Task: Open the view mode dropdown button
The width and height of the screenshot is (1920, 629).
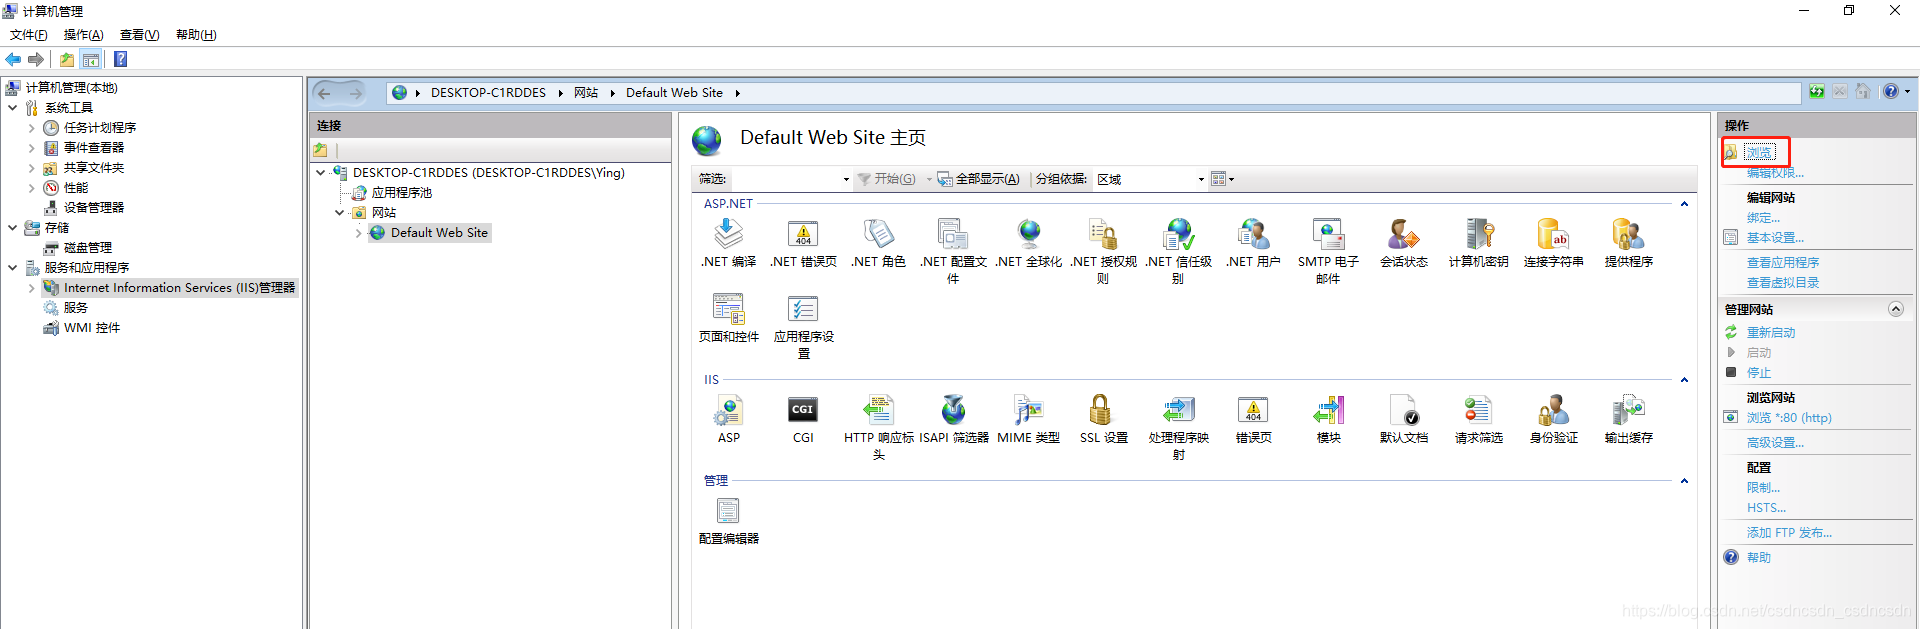Action: tap(1222, 179)
